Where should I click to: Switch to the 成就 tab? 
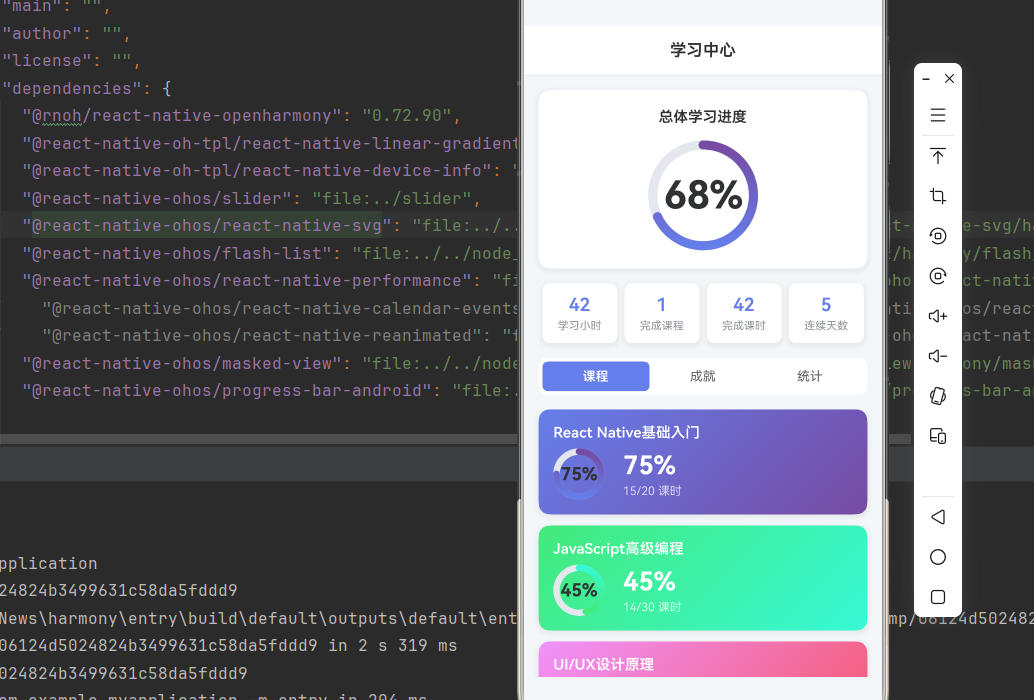click(x=702, y=376)
